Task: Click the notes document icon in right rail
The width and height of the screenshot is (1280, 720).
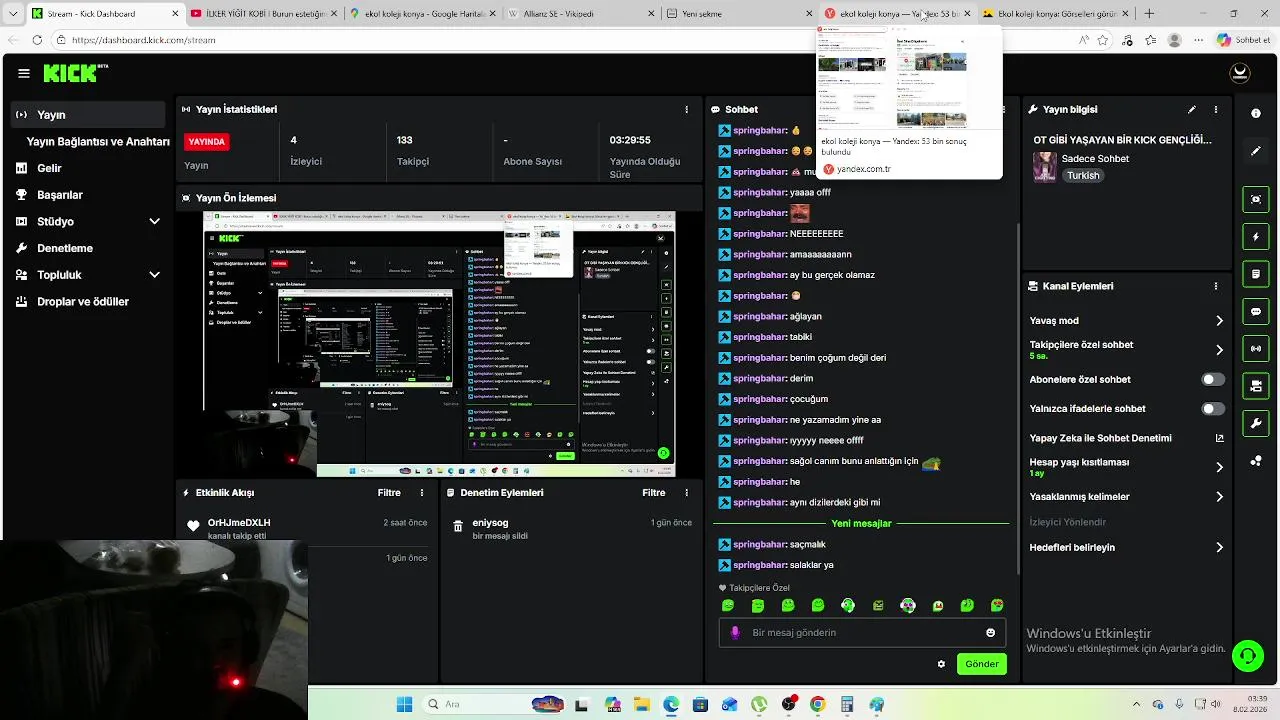Action: point(1256,274)
